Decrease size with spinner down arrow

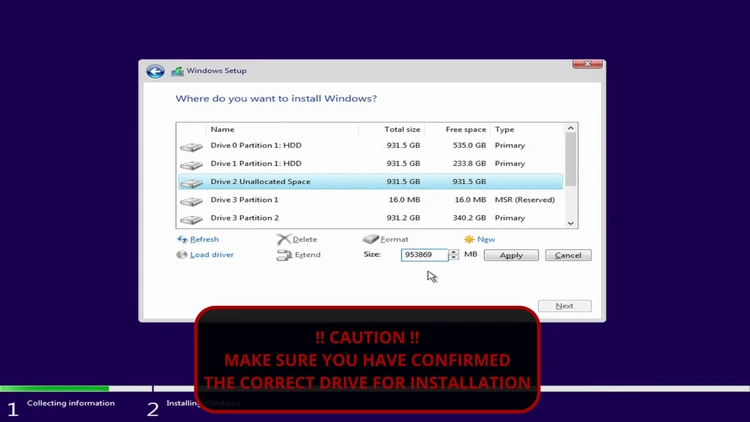pos(453,258)
